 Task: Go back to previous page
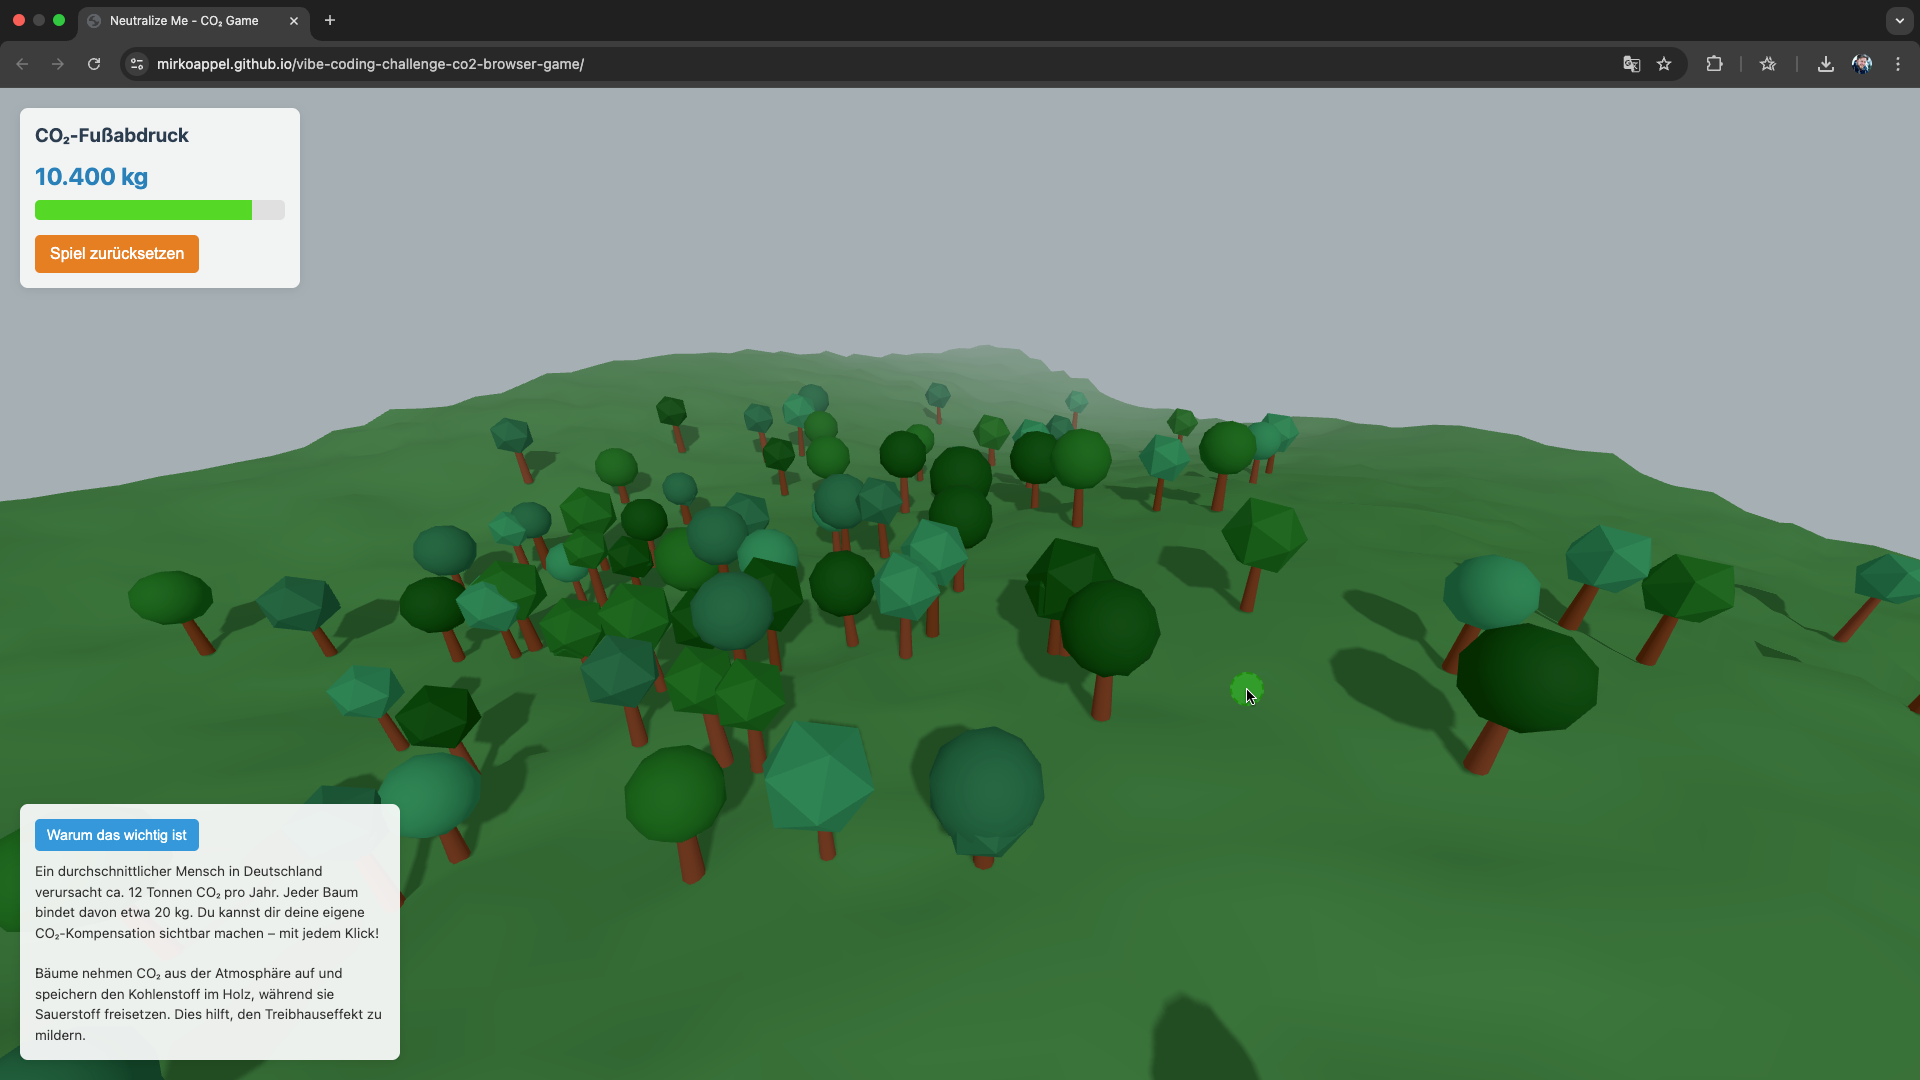point(22,64)
